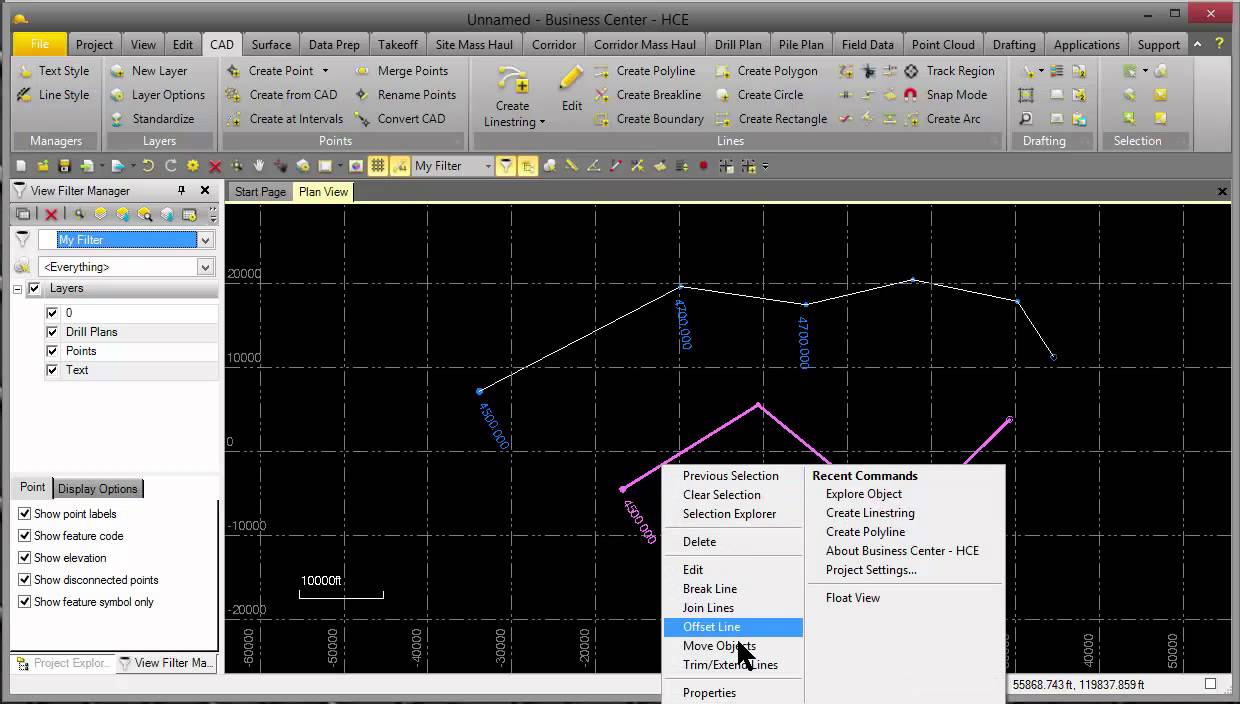Switch to the Start Page tab

coord(260,192)
